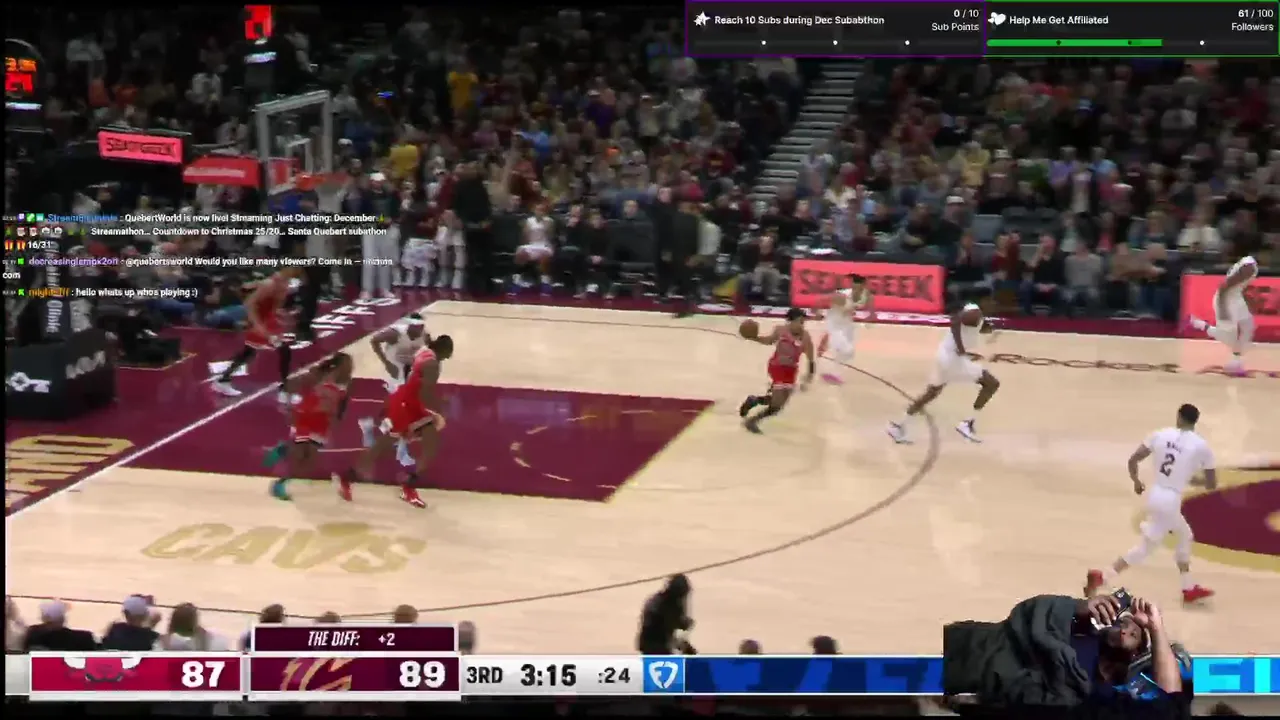Click 'THE DIFF: +2' label
This screenshot has height=720, width=1280.
pos(351,639)
